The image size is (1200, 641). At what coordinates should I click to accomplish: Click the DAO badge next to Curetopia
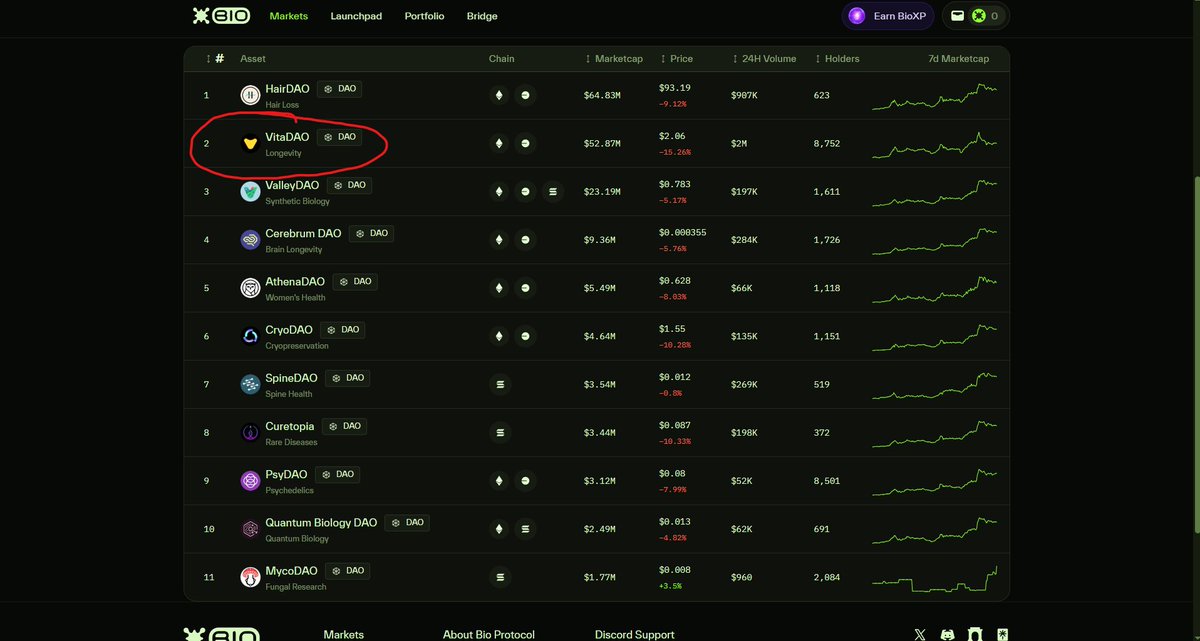click(x=344, y=426)
